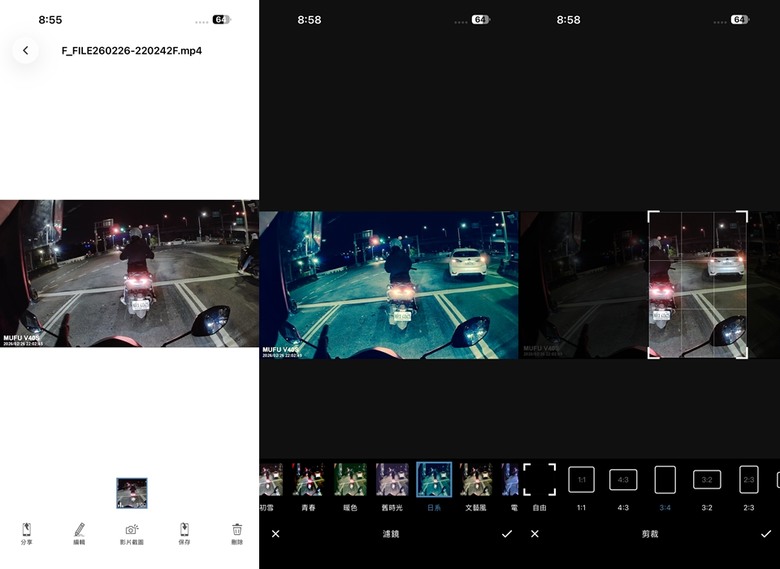Image resolution: width=780 pixels, height=569 pixels.
Task: Tap the F_FILE260226-220242F.mp4 file title
Action: 131,51
